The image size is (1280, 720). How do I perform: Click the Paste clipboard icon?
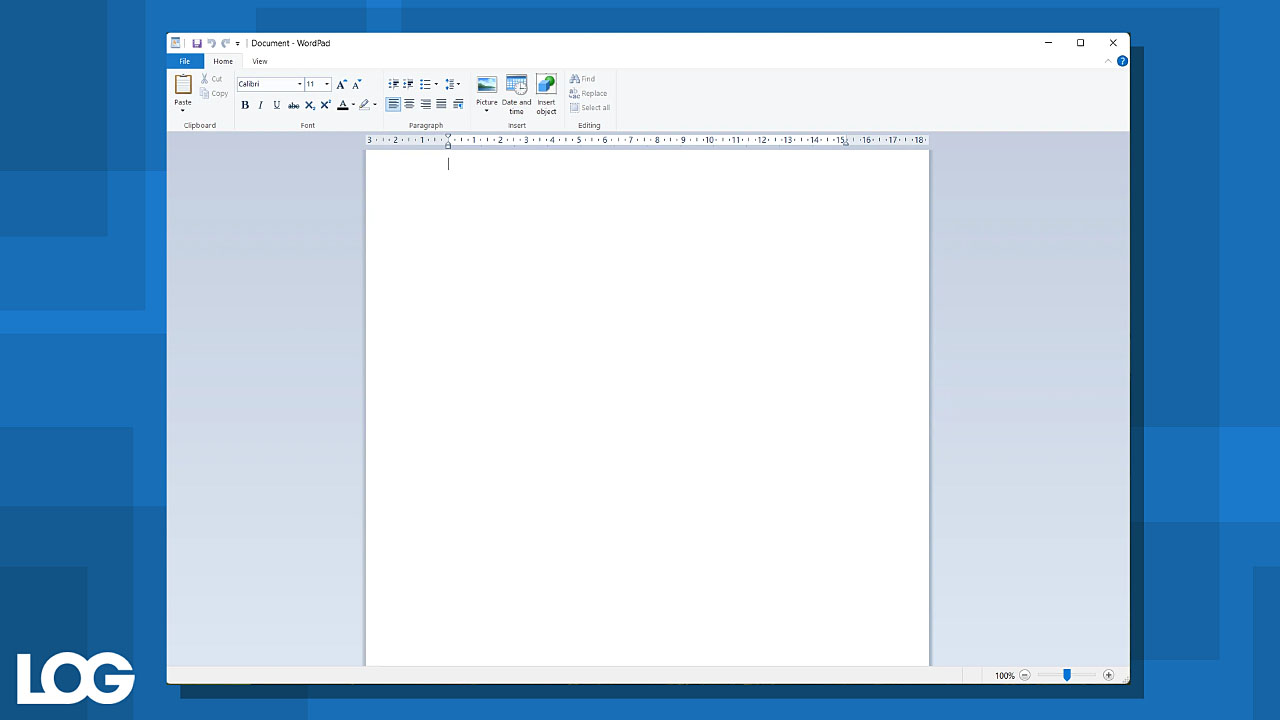coord(183,85)
